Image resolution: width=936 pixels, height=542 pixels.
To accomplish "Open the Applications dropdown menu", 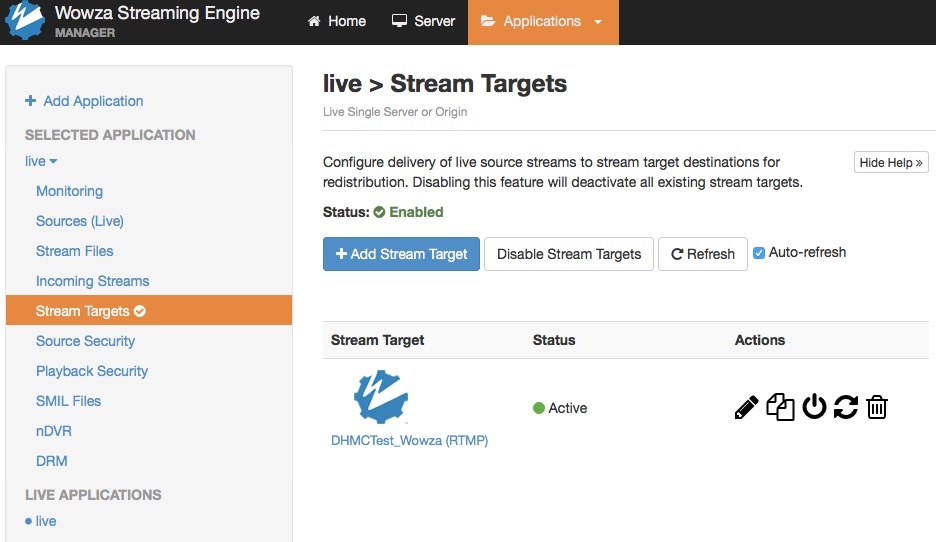I will coord(543,22).
